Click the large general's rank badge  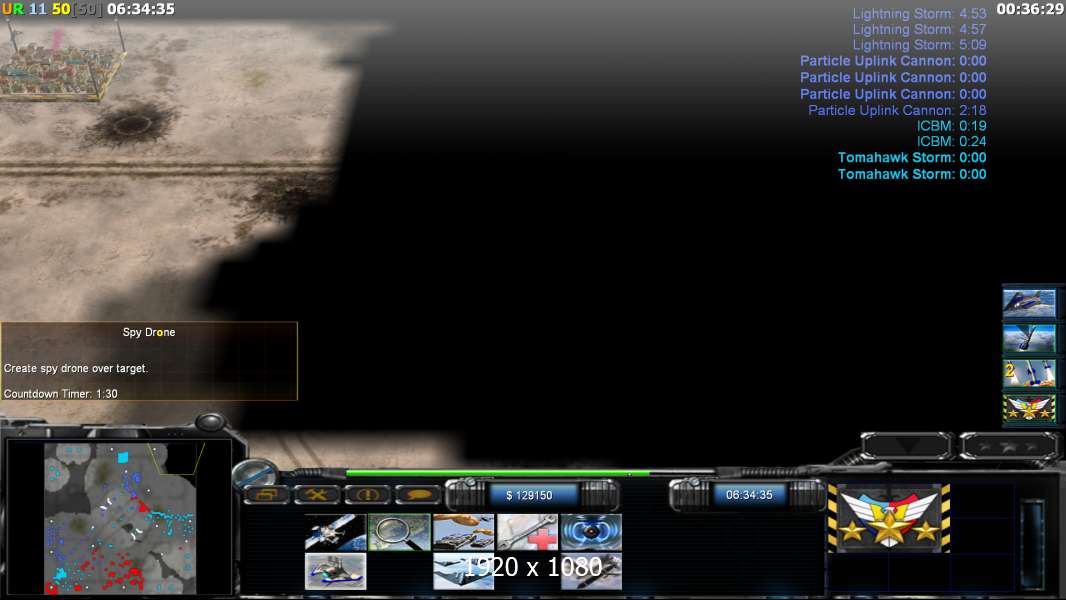[x=889, y=518]
